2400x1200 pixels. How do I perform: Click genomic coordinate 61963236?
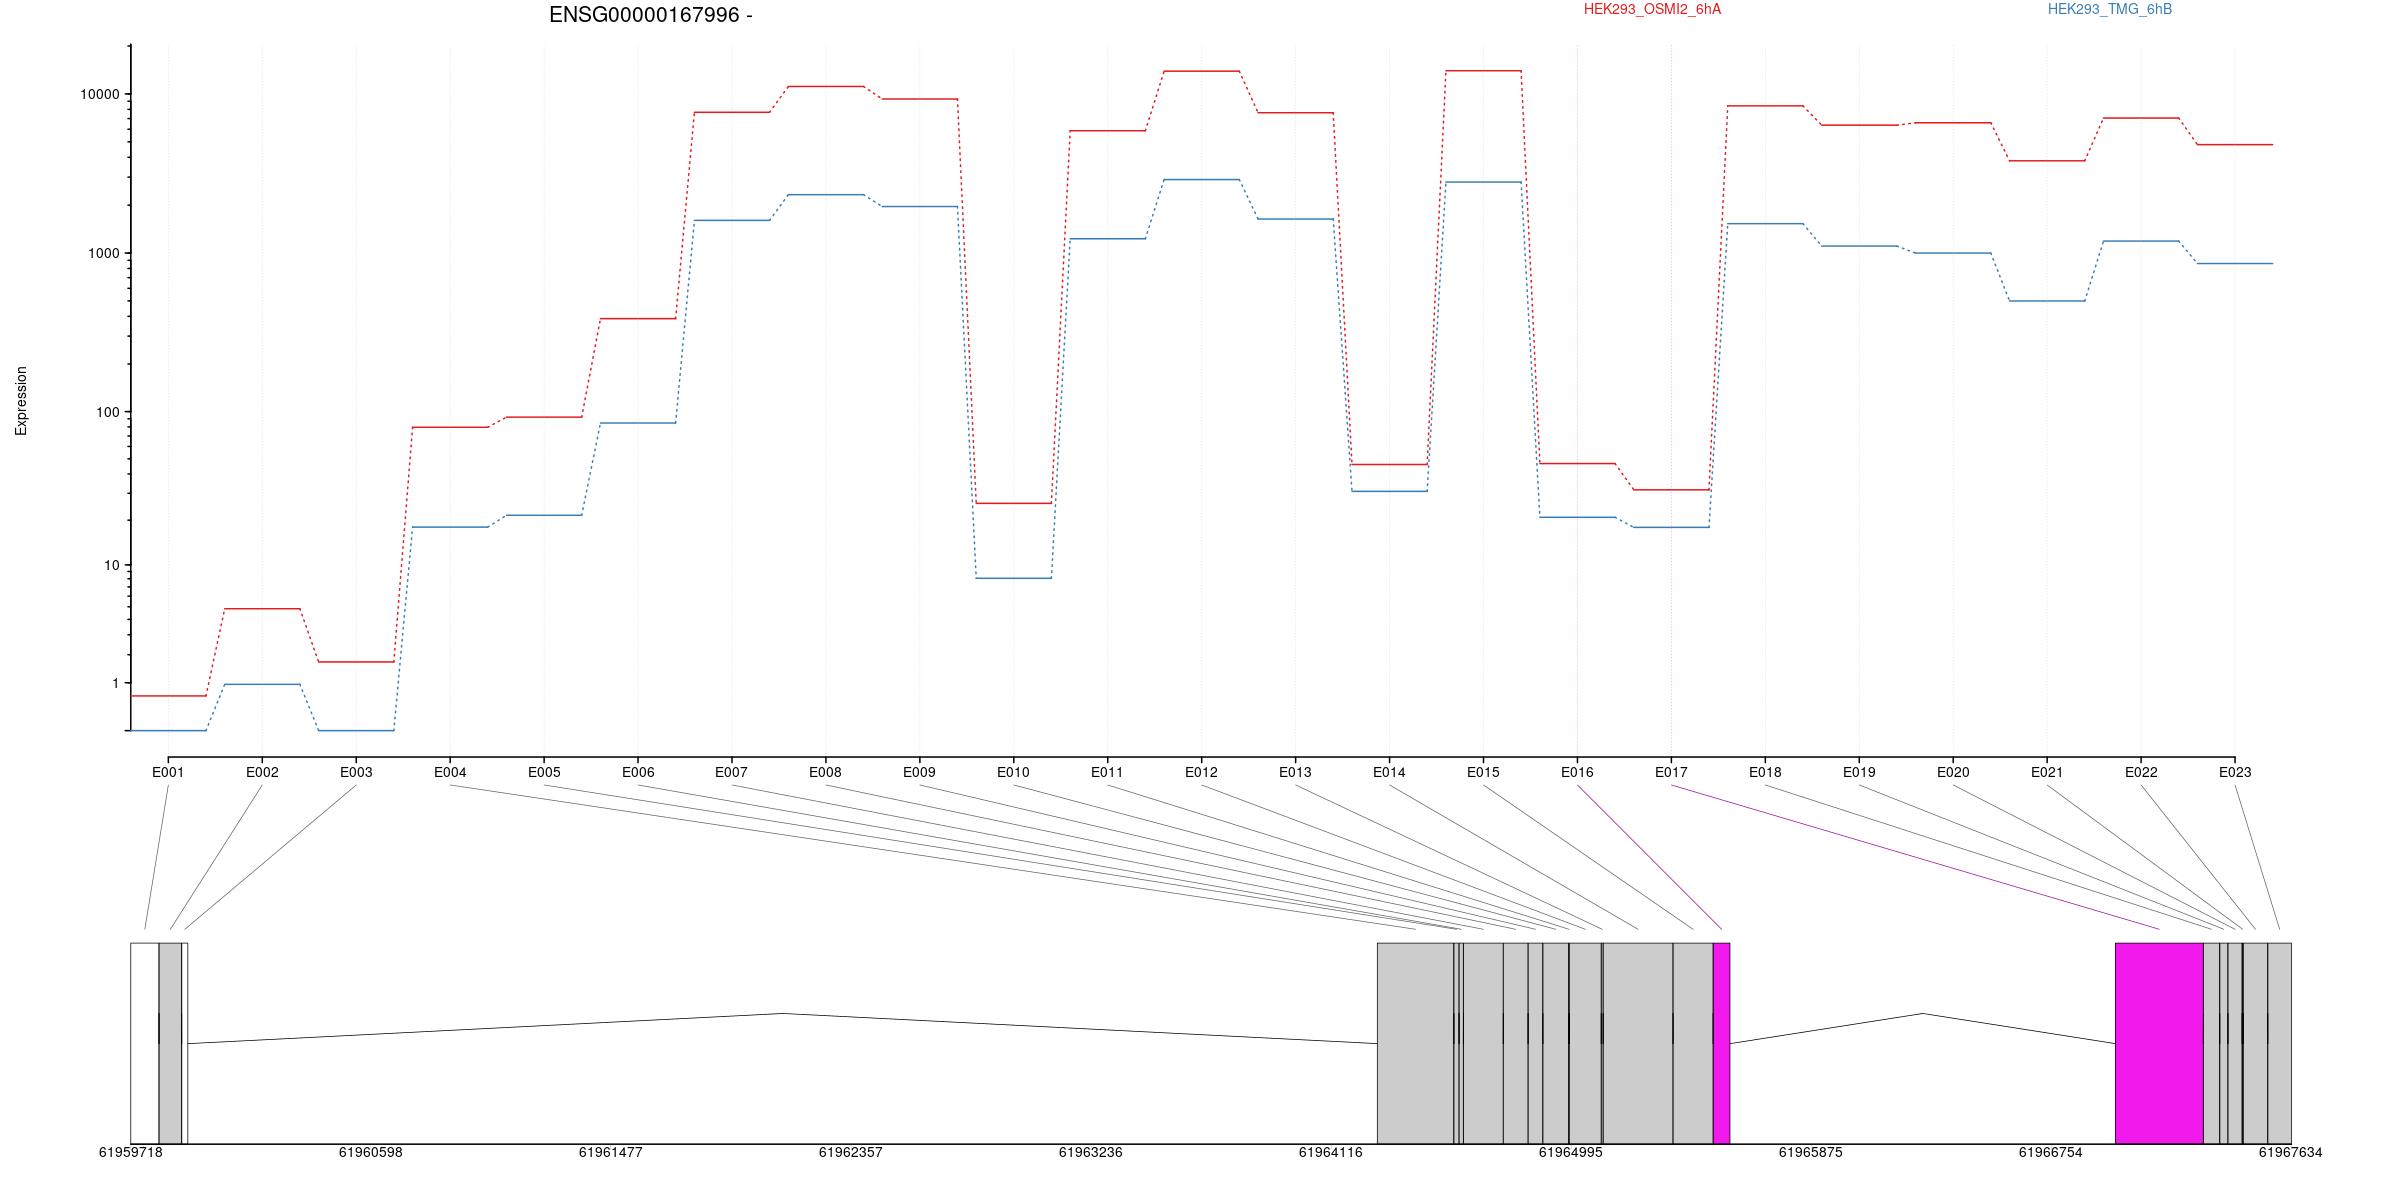click(1090, 1152)
